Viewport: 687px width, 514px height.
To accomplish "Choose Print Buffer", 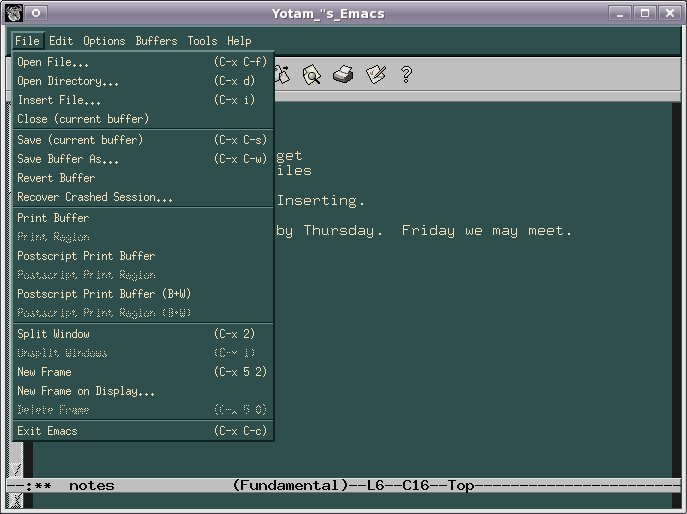I will tap(143, 218).
